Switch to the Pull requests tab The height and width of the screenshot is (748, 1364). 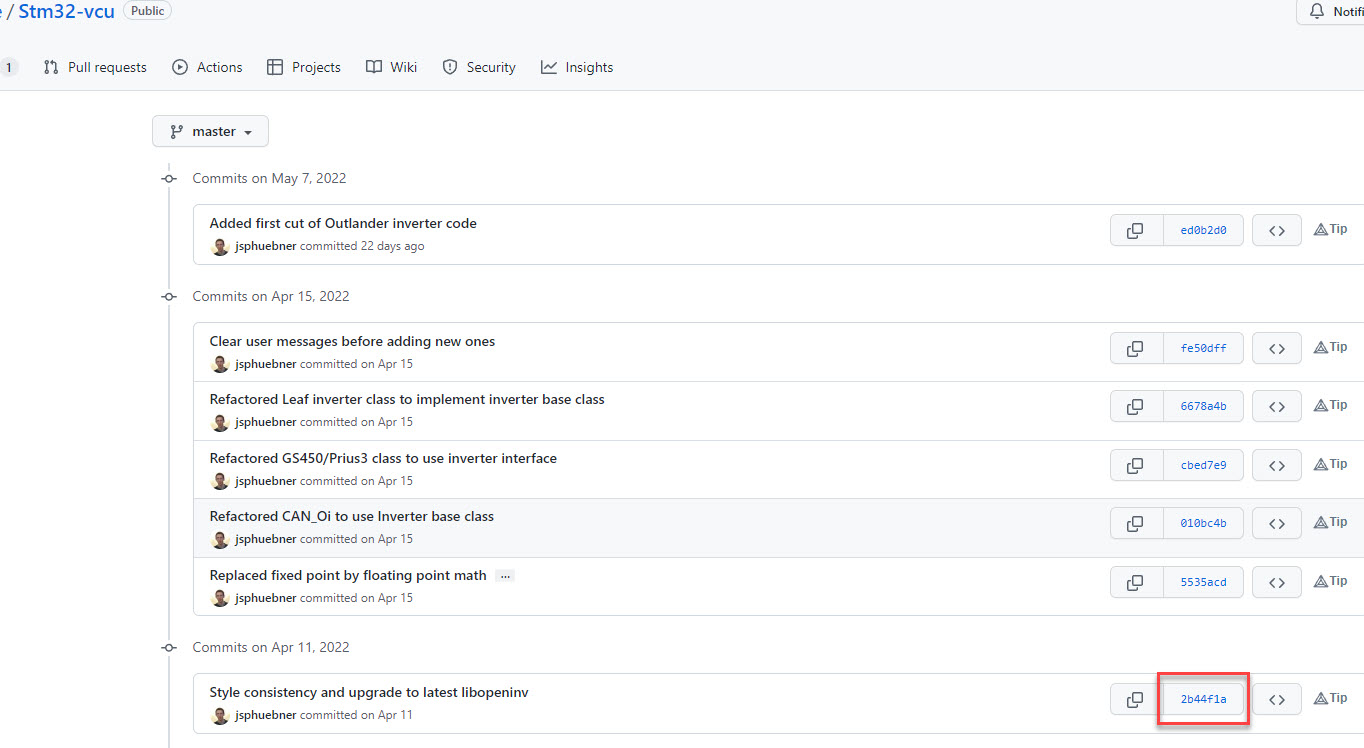[x=95, y=67]
